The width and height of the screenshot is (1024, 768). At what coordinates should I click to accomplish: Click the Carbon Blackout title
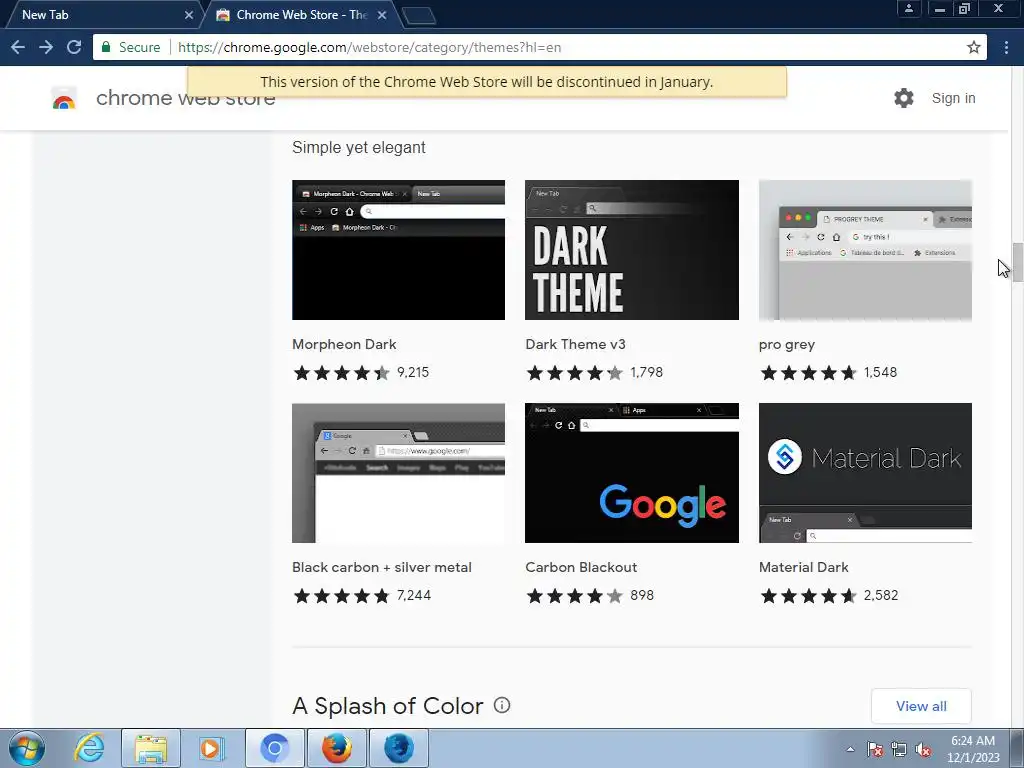581,567
